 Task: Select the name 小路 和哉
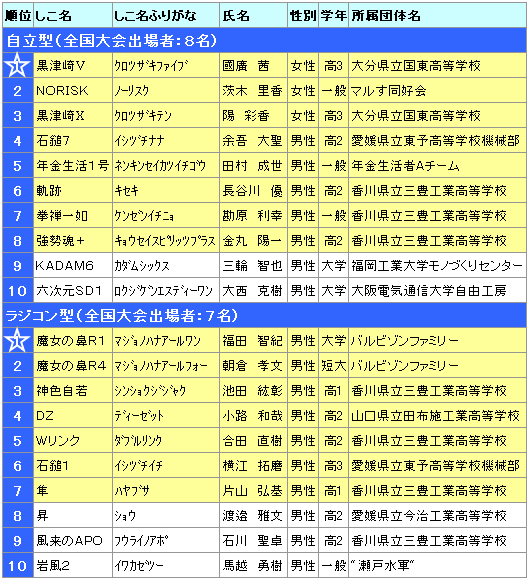tap(252, 415)
